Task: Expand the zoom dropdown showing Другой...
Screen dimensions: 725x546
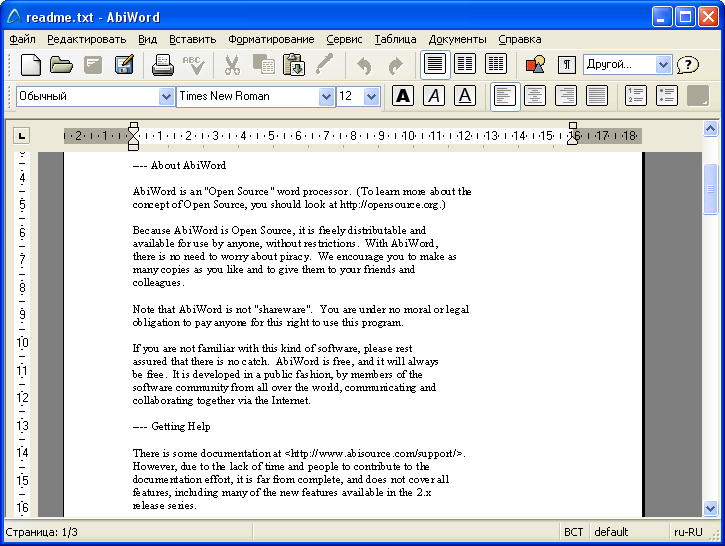Action: (x=663, y=64)
